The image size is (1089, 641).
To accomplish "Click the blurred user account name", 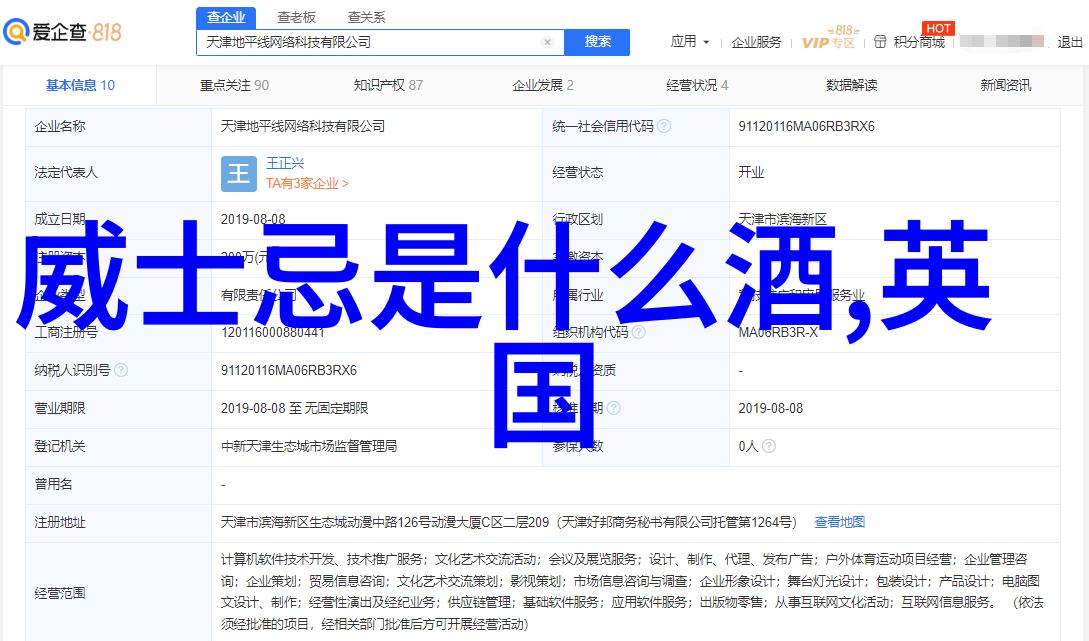I will tap(1001, 42).
